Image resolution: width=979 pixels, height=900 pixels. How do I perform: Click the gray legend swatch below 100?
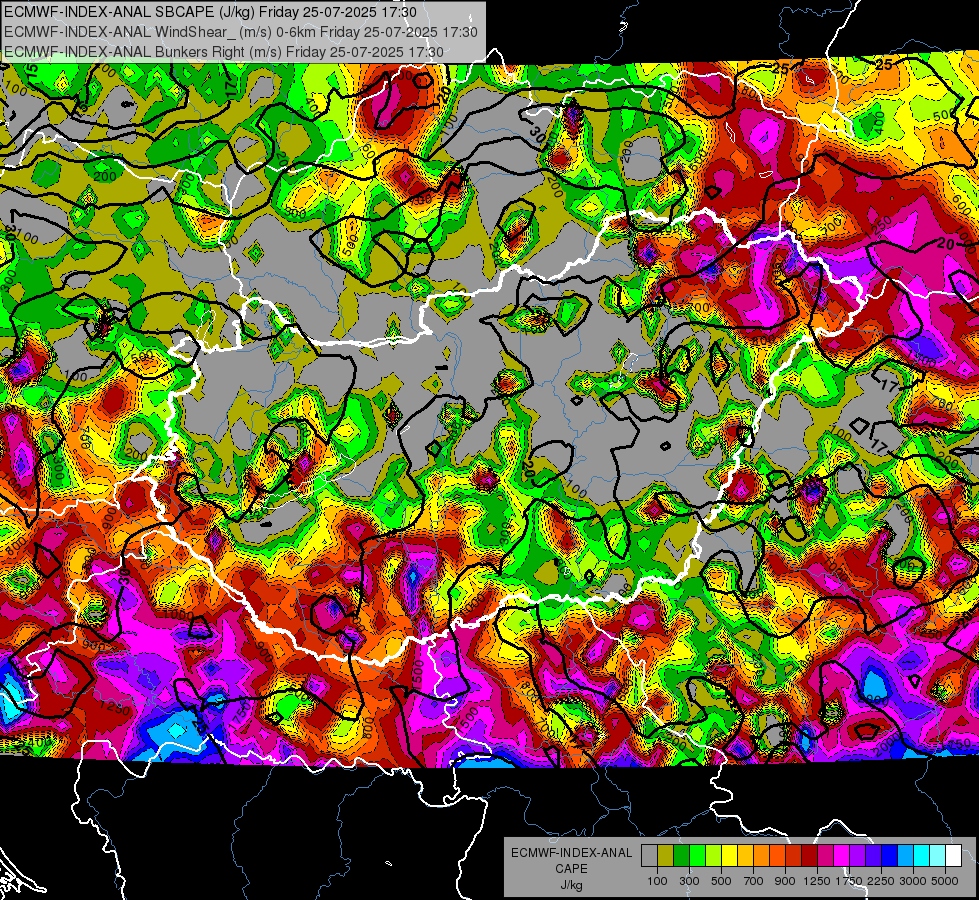pos(649,856)
